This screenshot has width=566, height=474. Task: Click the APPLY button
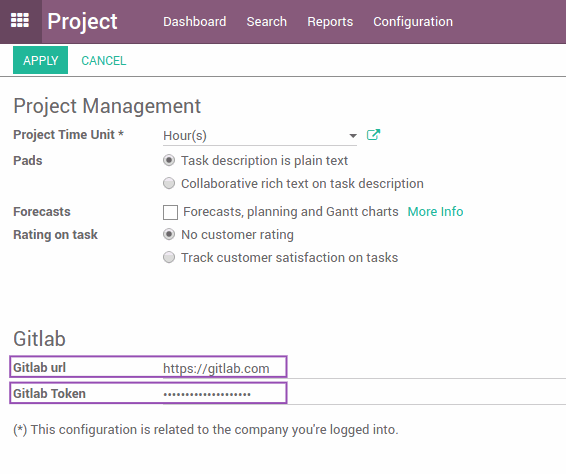(40, 60)
